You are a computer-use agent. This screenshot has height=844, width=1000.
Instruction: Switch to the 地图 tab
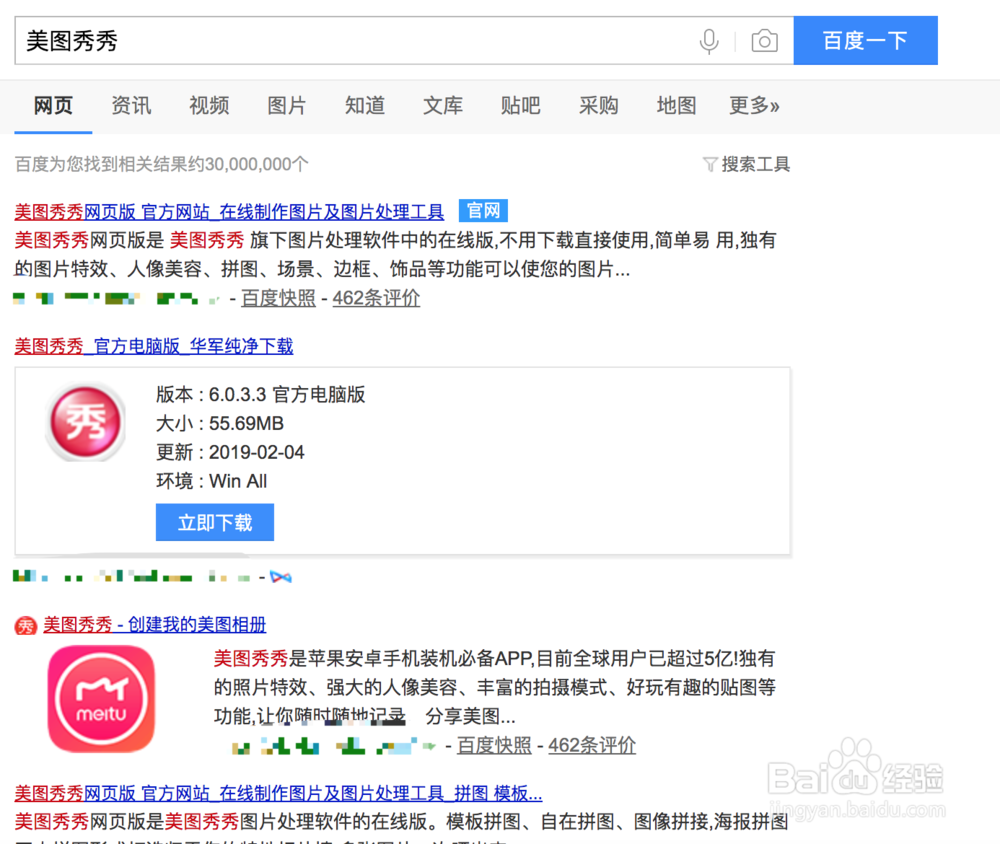coord(676,105)
